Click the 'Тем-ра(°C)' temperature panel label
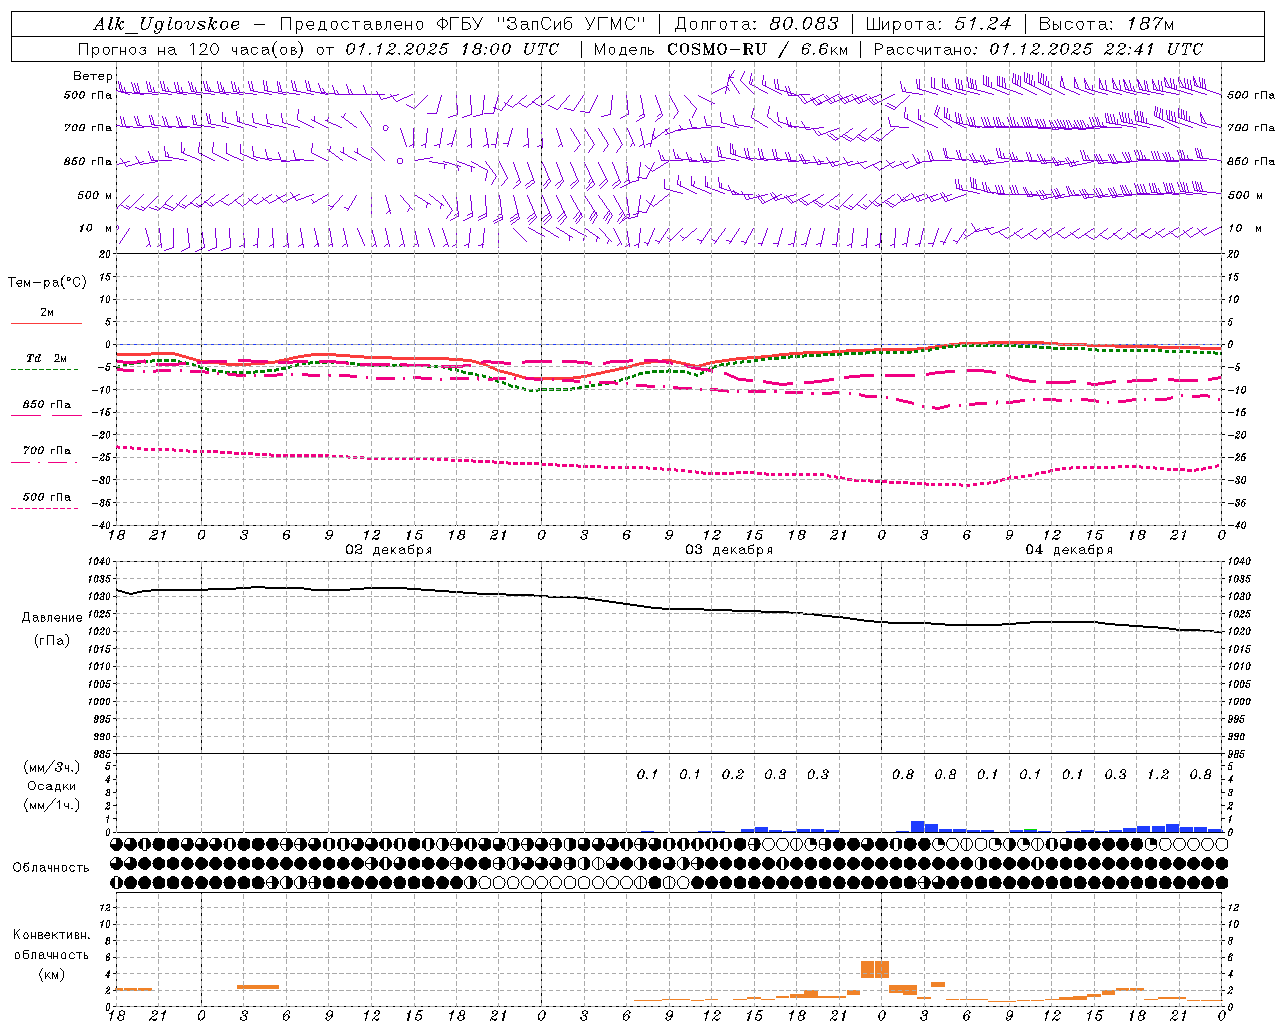This screenshot has width=1280, height=1024. point(47,283)
